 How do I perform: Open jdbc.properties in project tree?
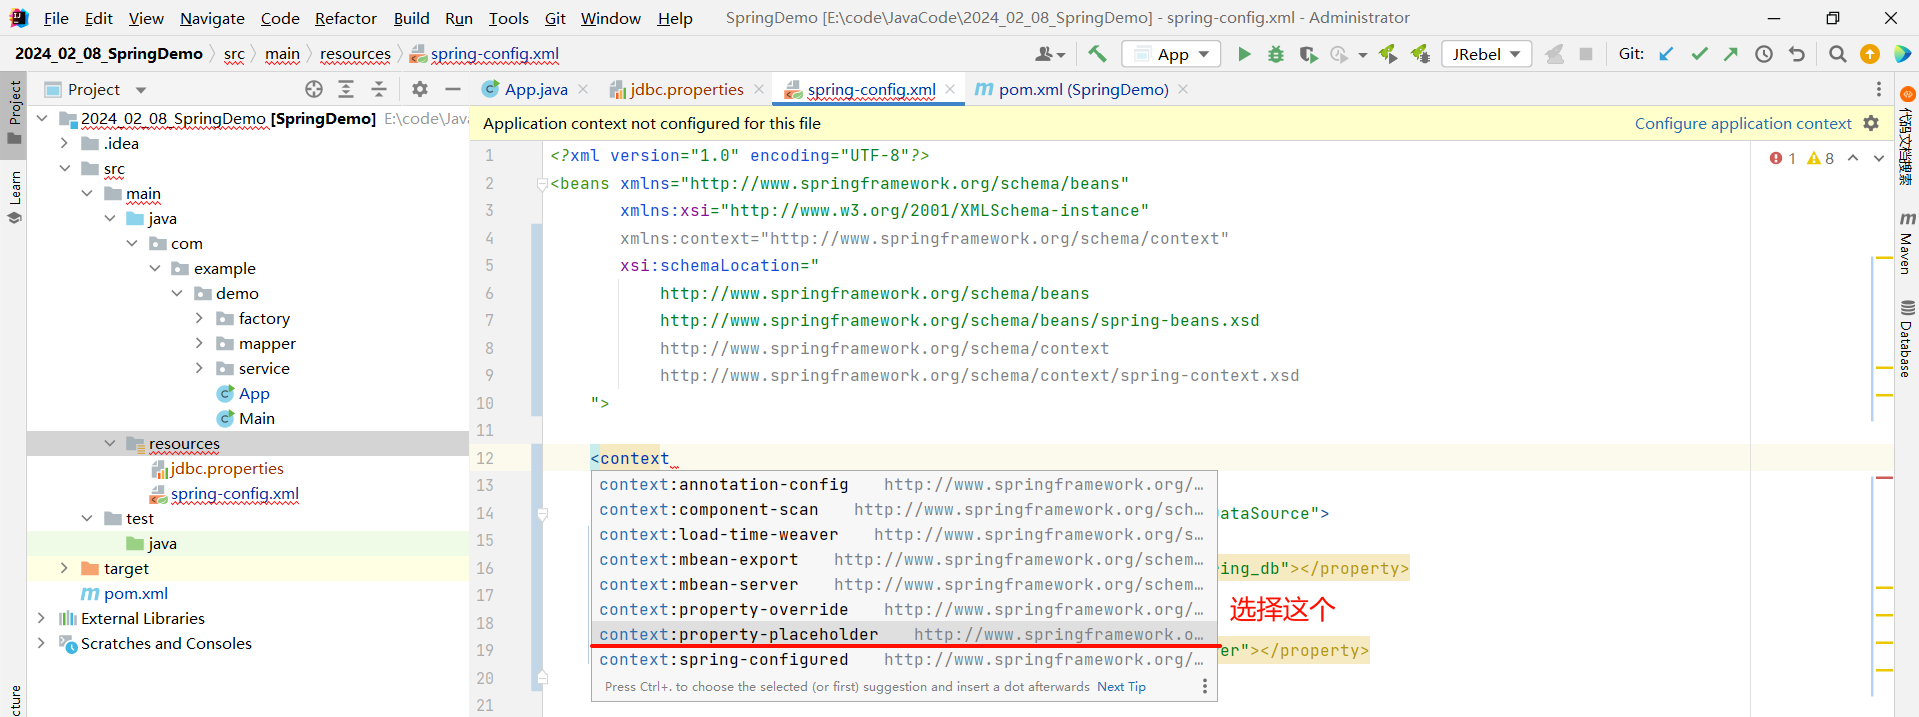(226, 468)
